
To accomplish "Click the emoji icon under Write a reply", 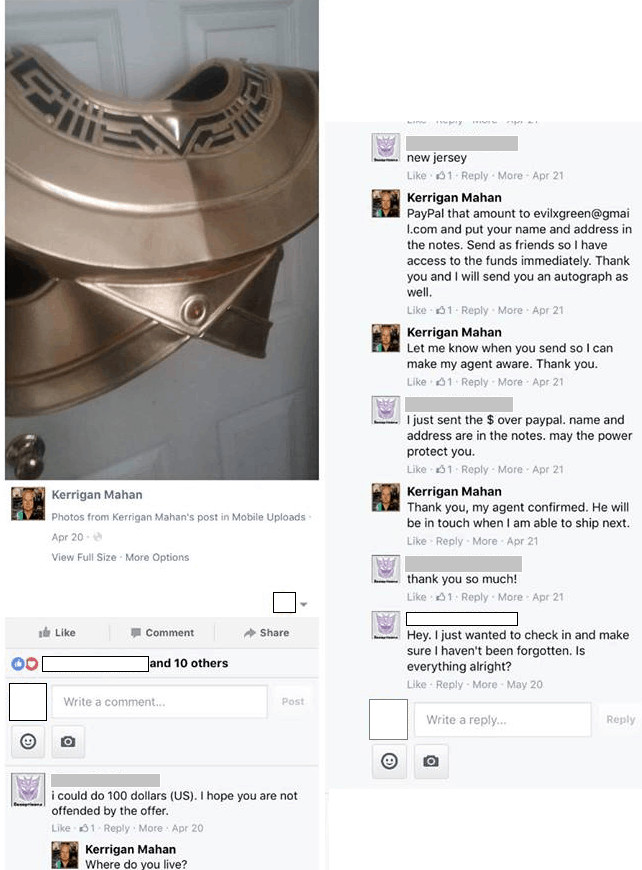I will (x=390, y=761).
